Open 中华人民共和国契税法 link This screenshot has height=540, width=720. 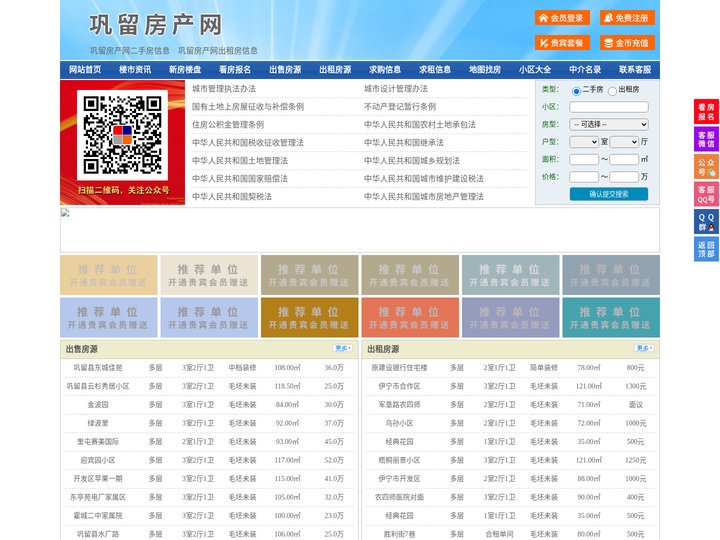pos(232,197)
